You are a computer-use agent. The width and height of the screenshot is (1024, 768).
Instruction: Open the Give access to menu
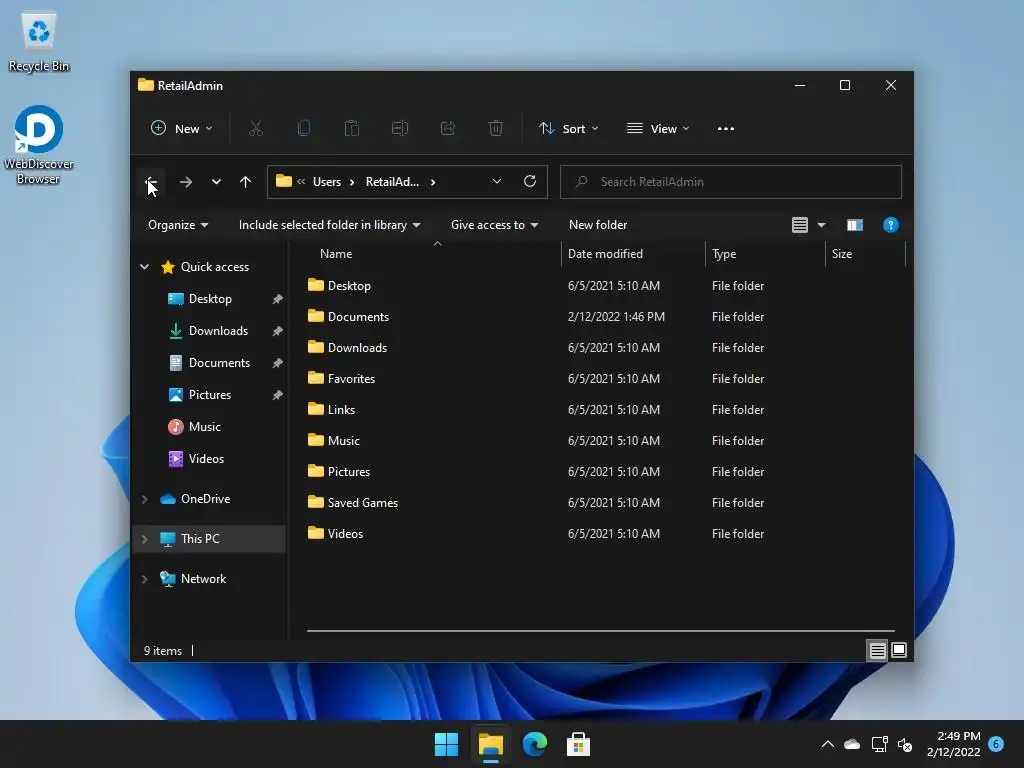[494, 225]
